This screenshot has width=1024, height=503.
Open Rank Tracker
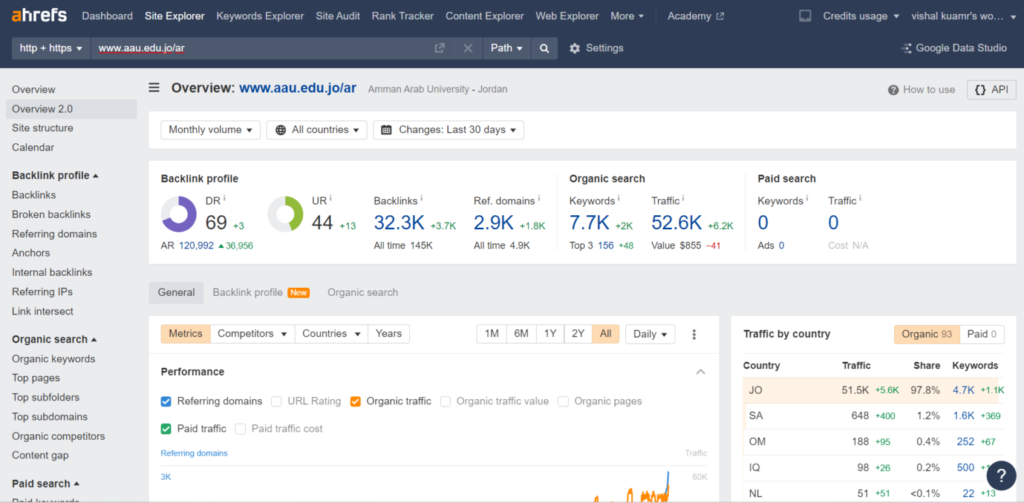coord(403,16)
